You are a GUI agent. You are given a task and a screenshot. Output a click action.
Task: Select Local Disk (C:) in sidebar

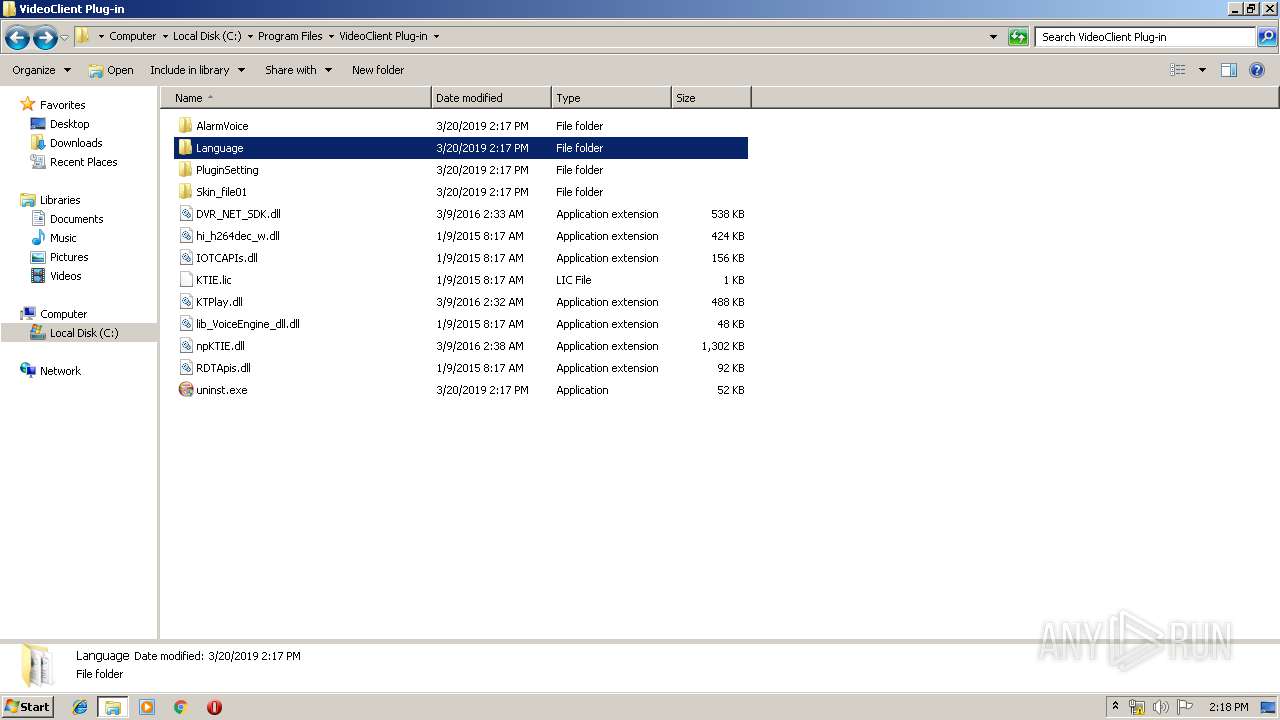coord(84,333)
